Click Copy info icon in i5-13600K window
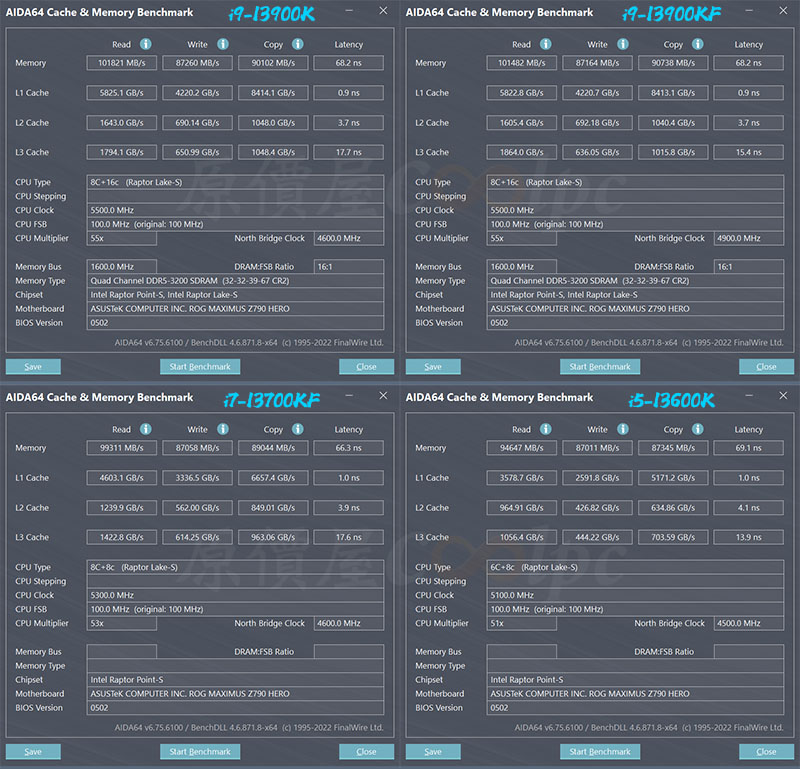 point(698,429)
